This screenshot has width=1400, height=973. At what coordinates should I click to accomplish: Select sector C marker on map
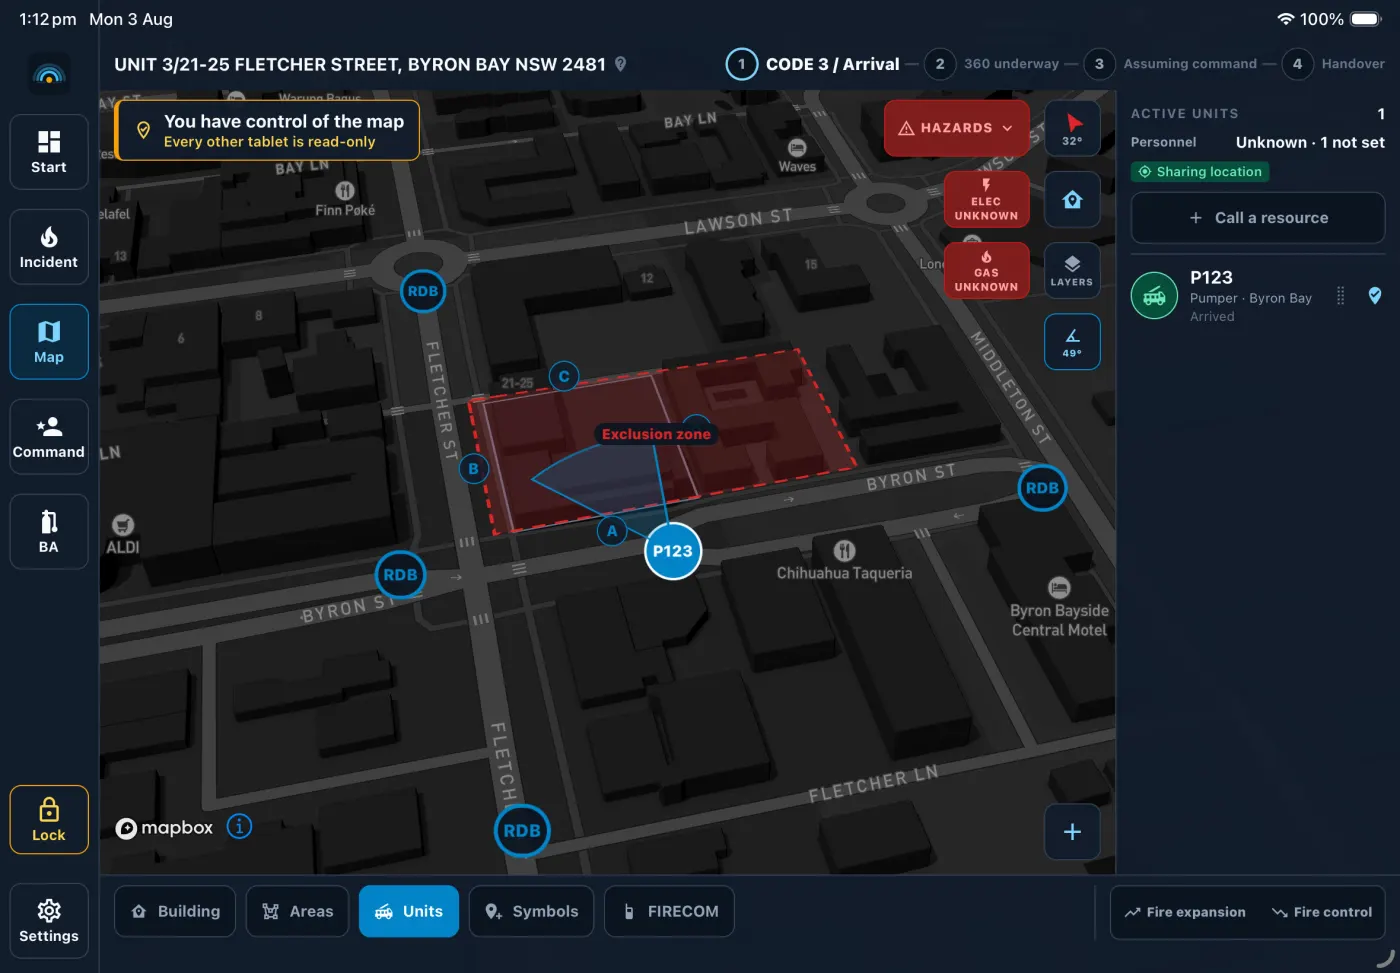coord(564,376)
